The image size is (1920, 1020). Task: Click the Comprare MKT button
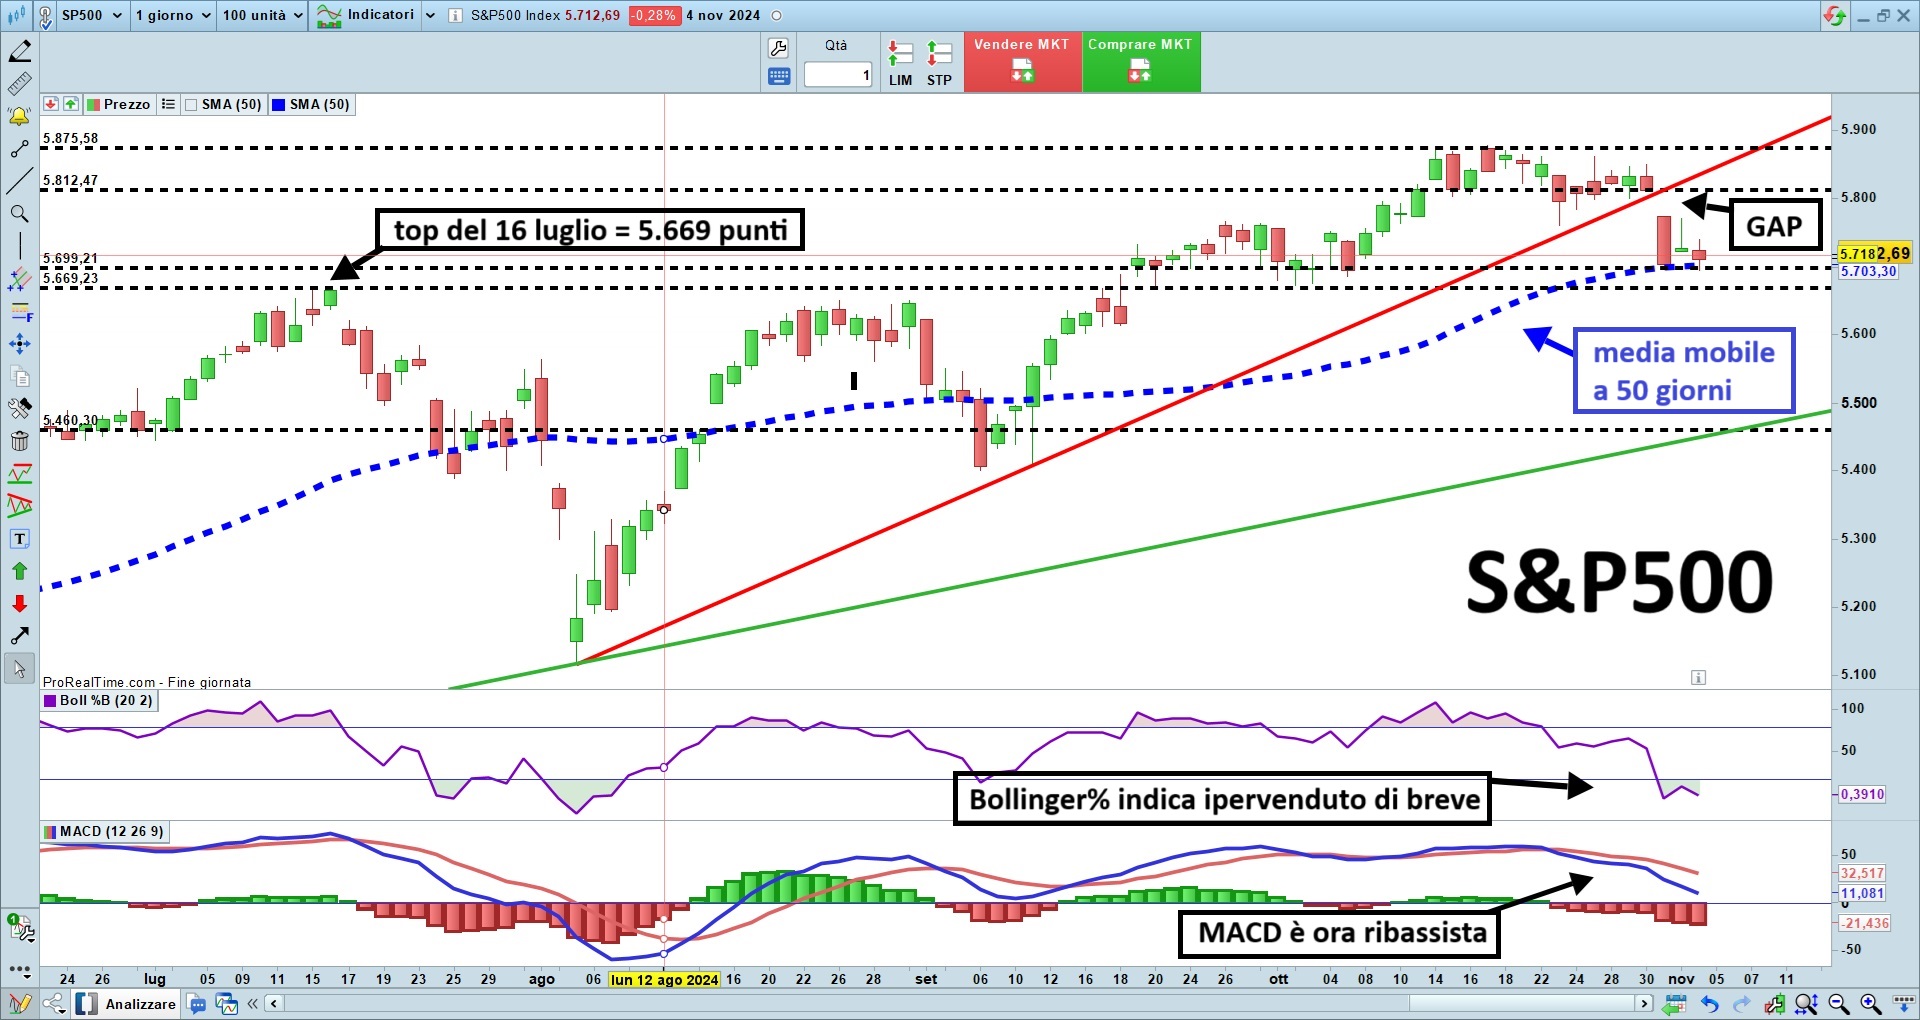tap(1141, 62)
